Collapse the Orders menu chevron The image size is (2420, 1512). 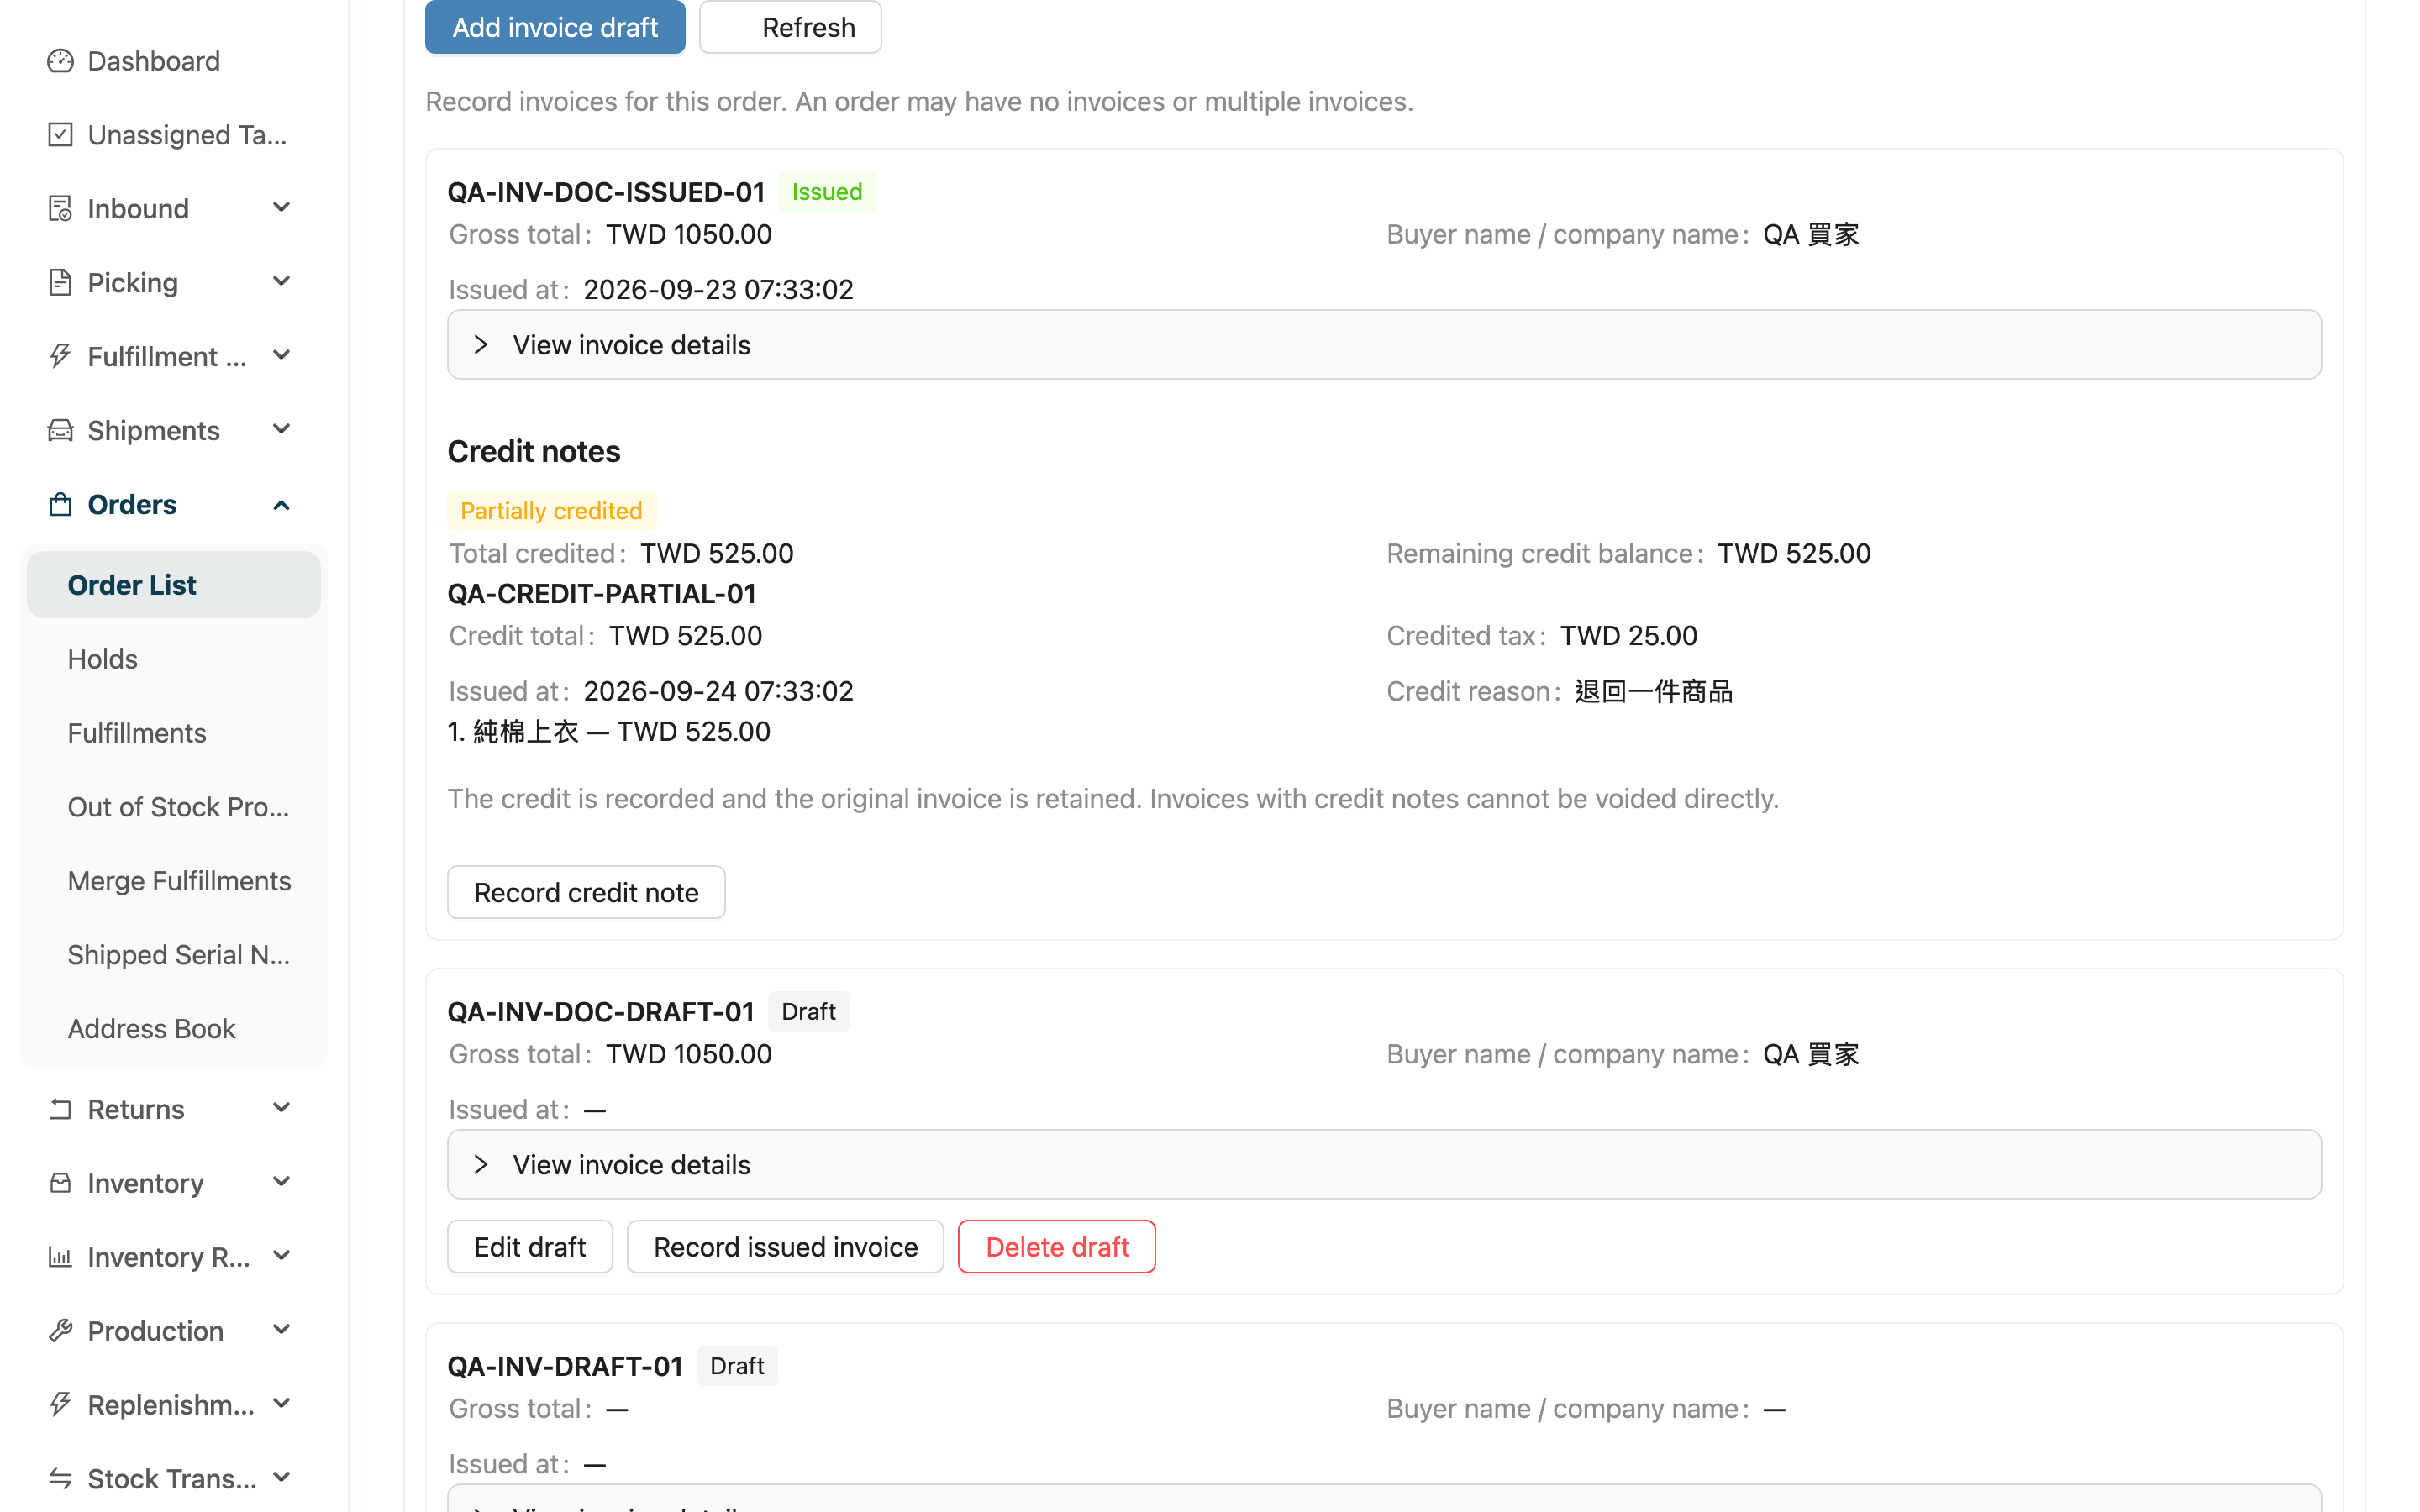click(x=281, y=505)
